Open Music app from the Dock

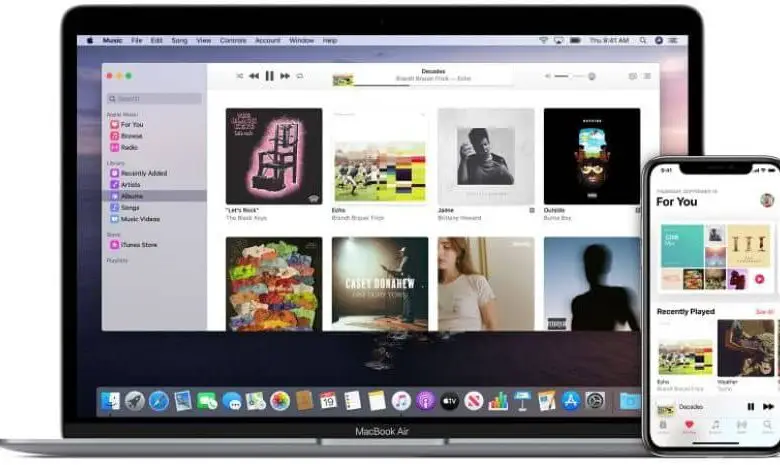coord(401,401)
